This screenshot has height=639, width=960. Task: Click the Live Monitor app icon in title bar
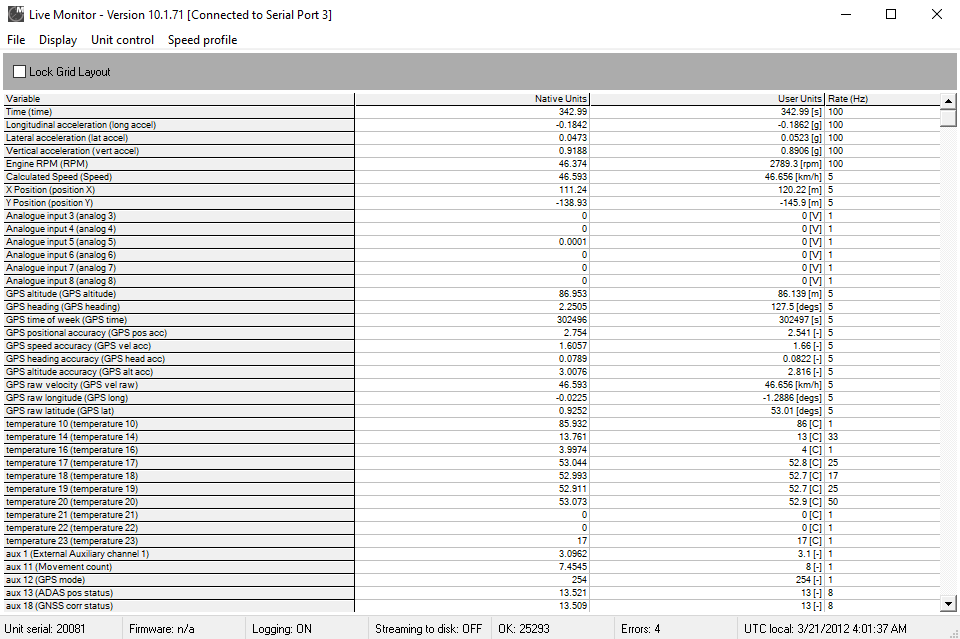pyautogui.click(x=15, y=15)
